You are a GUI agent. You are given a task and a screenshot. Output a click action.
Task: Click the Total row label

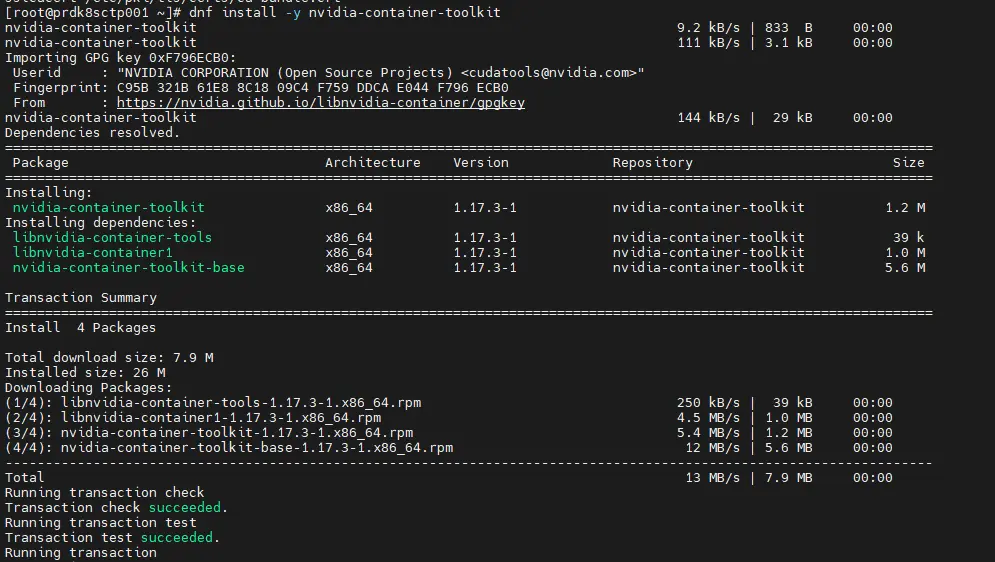point(25,478)
